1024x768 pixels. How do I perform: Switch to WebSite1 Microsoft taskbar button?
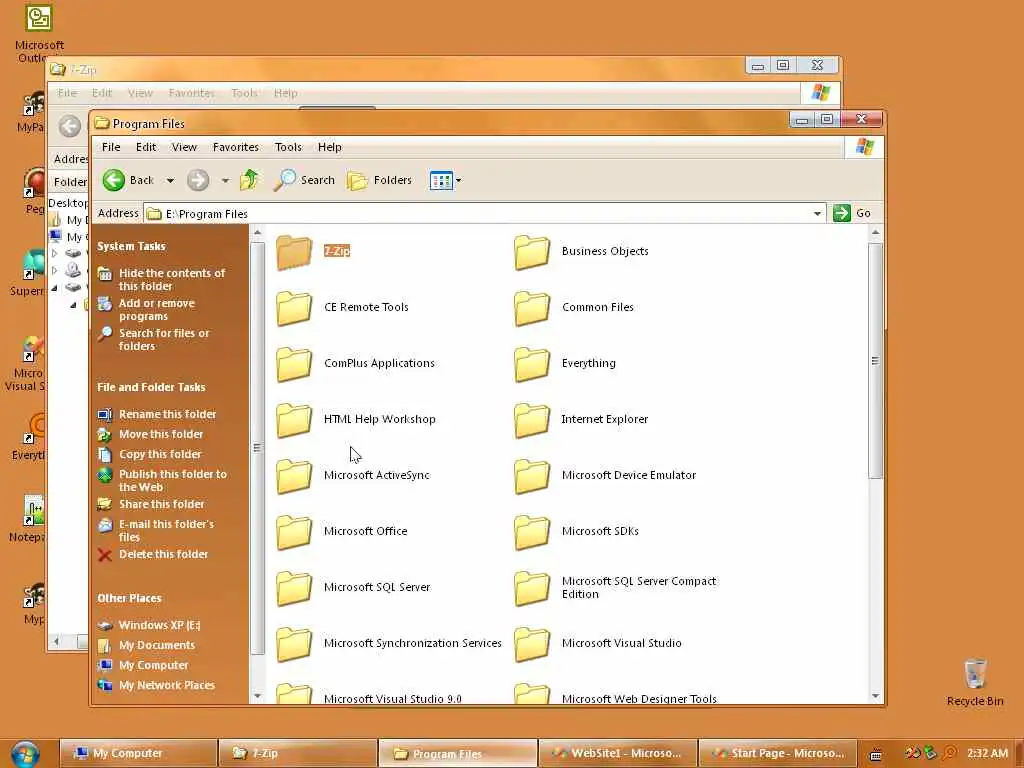pyautogui.click(x=618, y=754)
